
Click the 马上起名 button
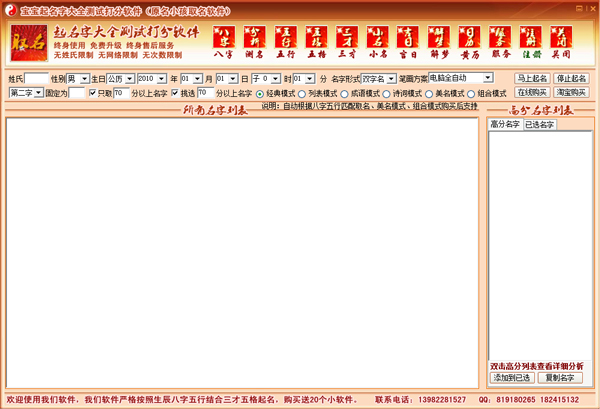pos(531,78)
